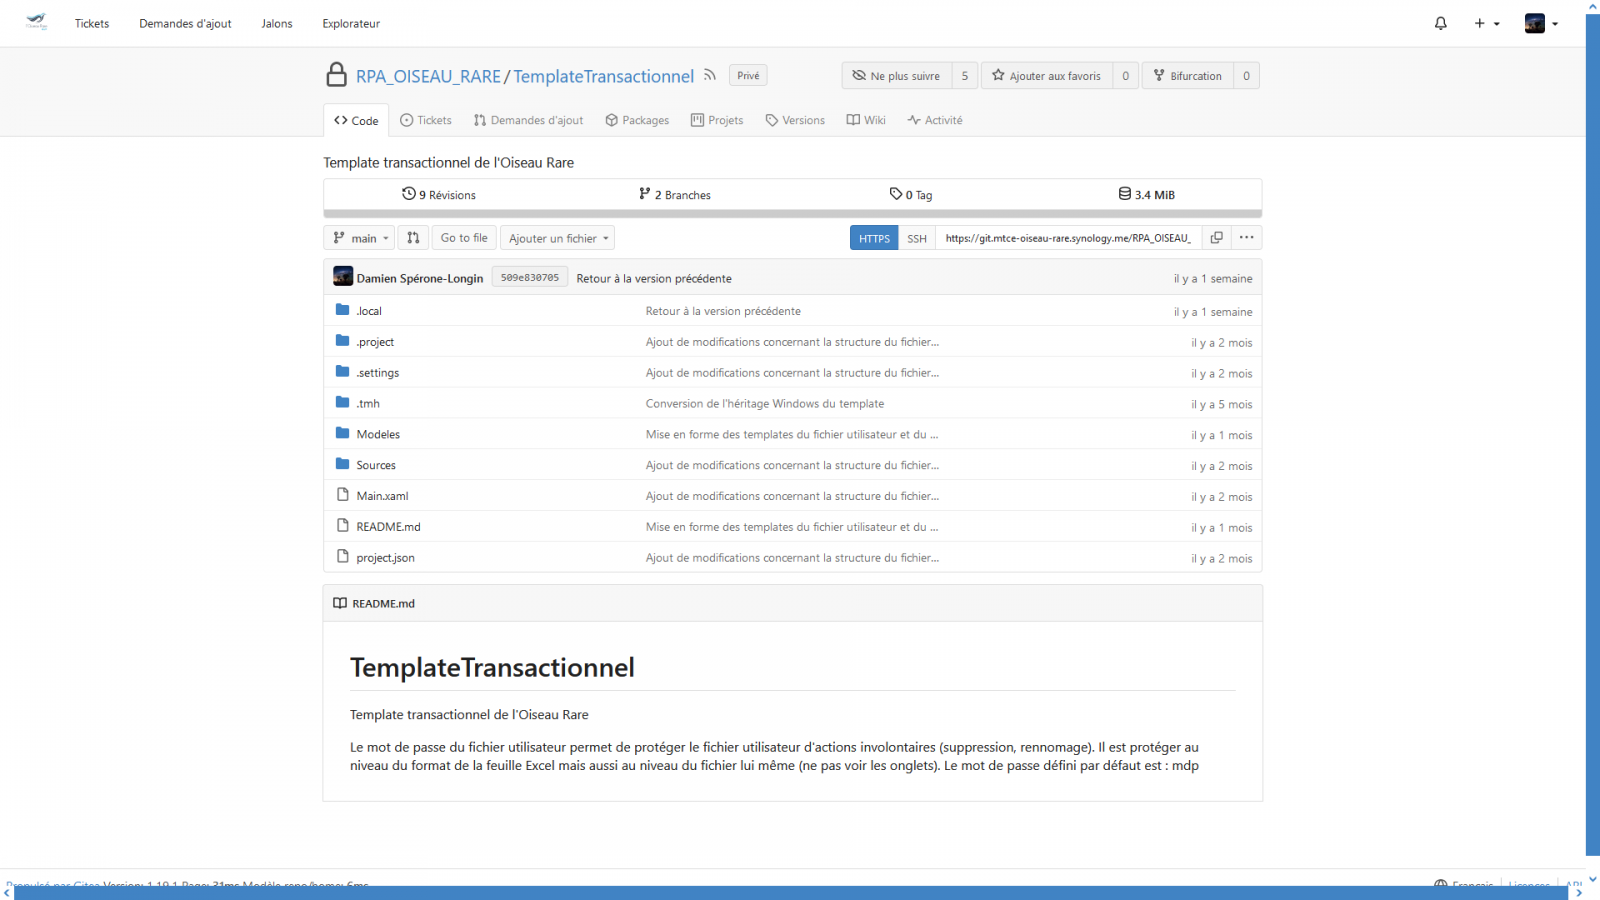
Task: Select HTTPS clone protocol
Action: (x=874, y=238)
